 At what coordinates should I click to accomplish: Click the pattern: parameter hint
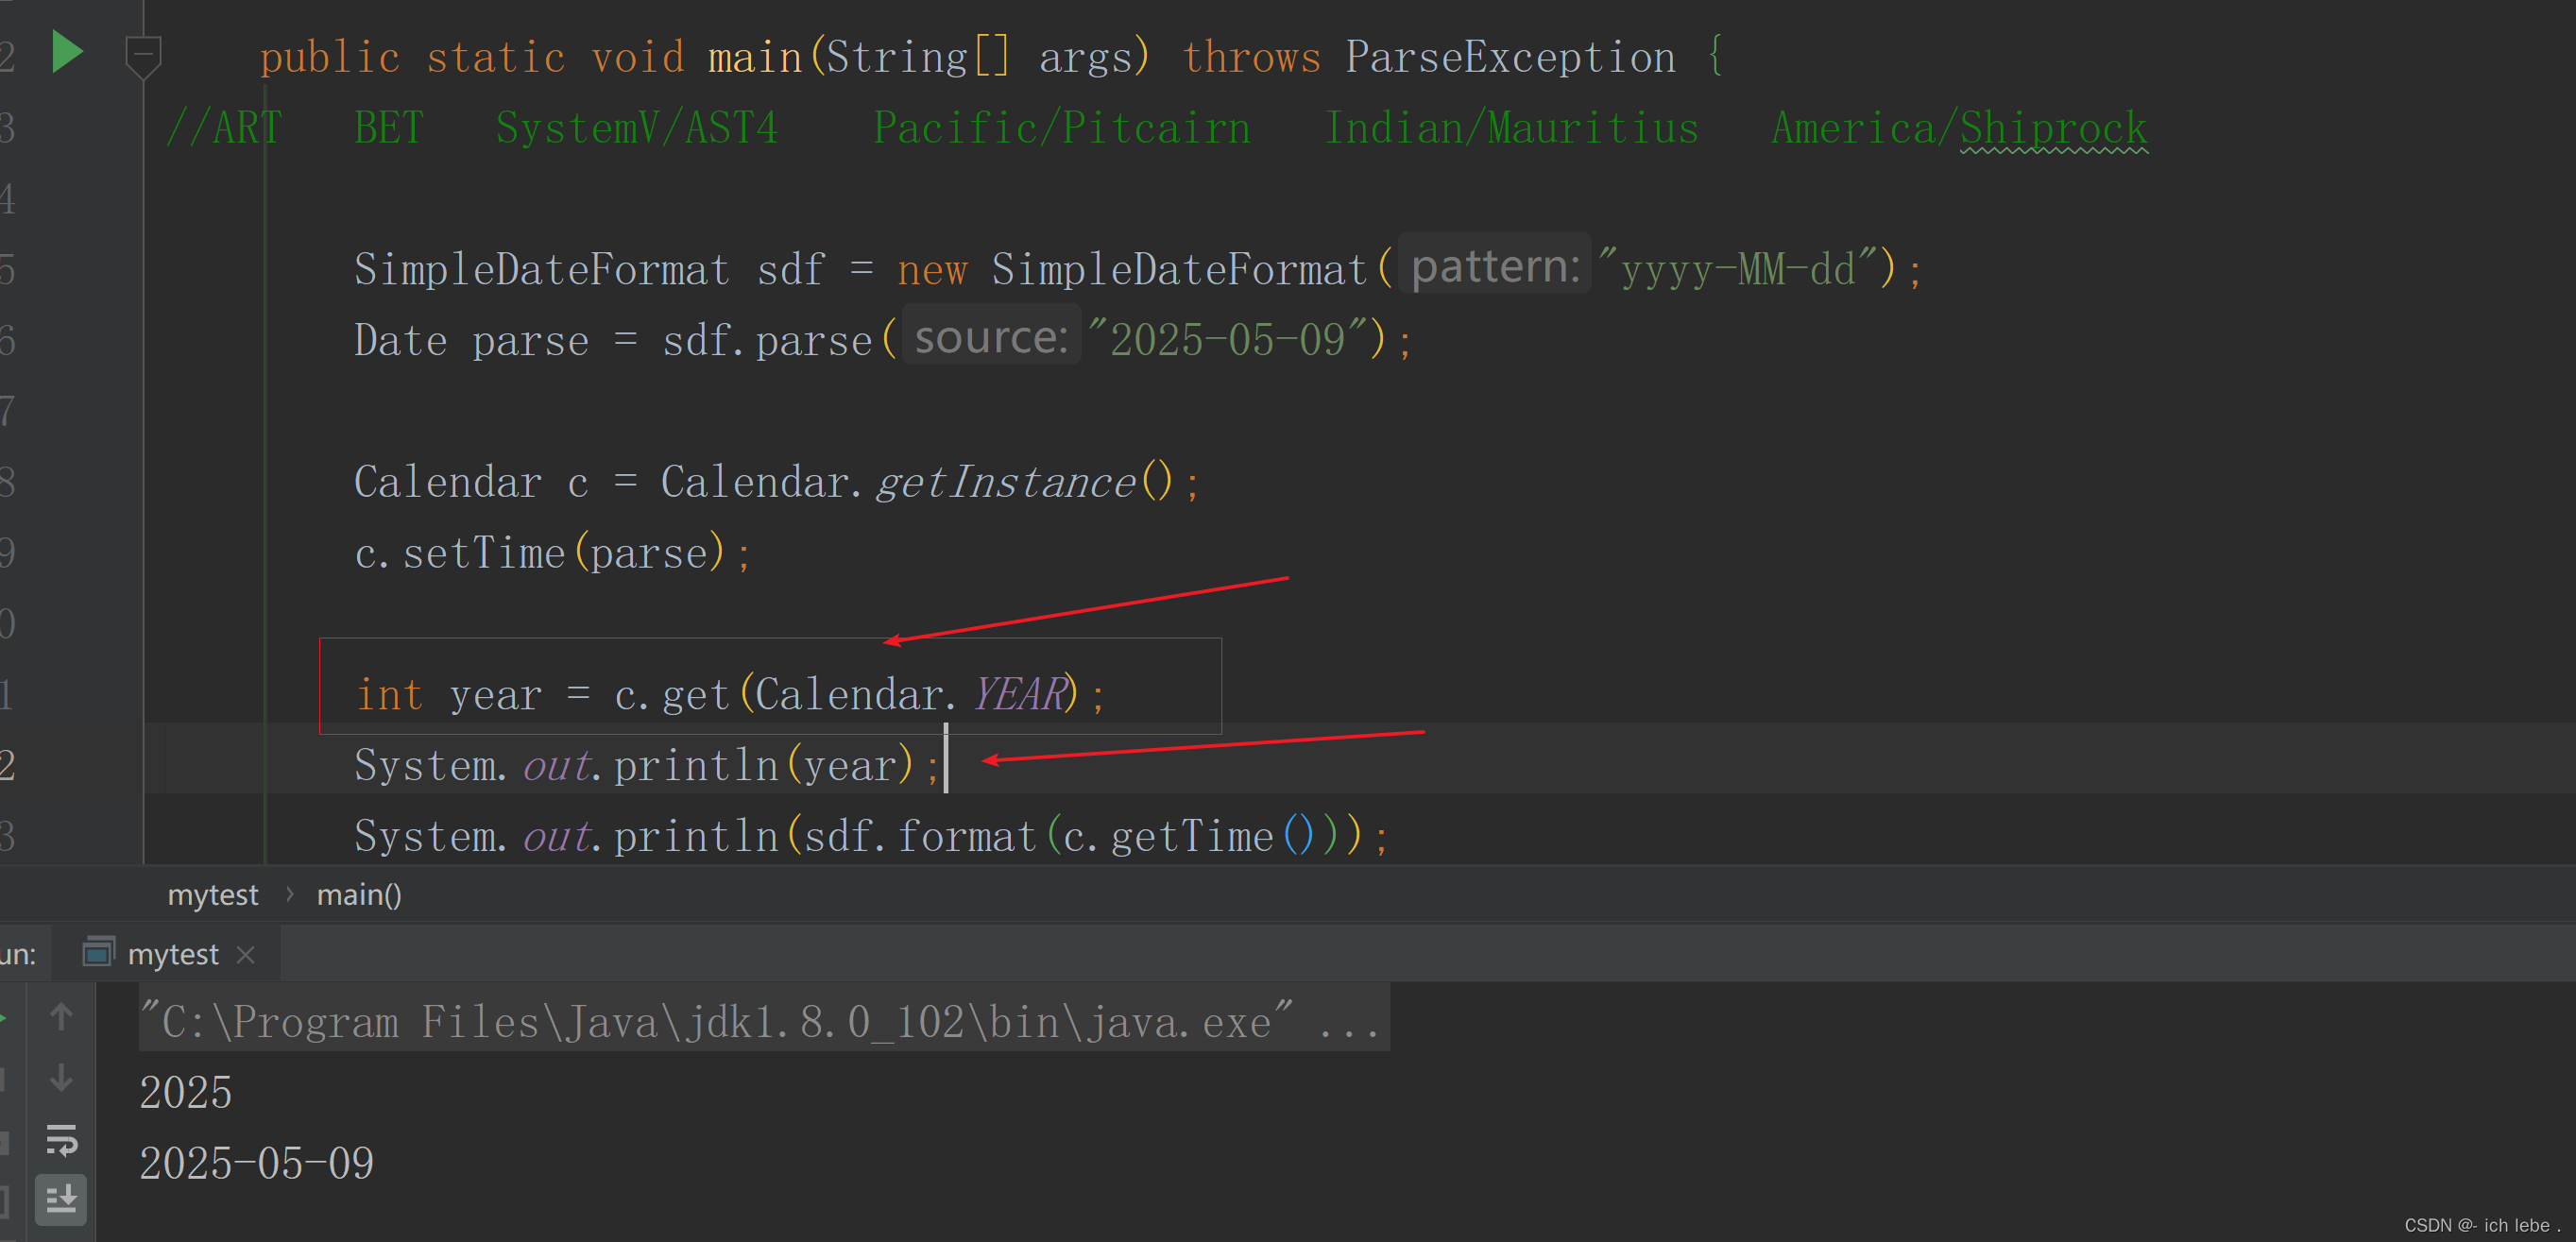[x=1494, y=266]
